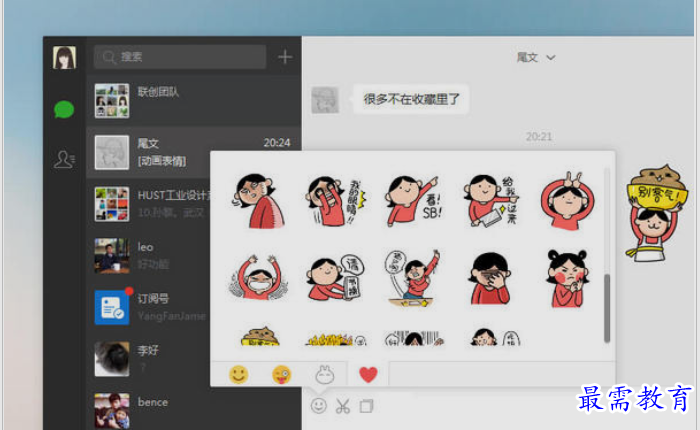
Task: Click the [动画表情] preview text
Action: (162, 161)
